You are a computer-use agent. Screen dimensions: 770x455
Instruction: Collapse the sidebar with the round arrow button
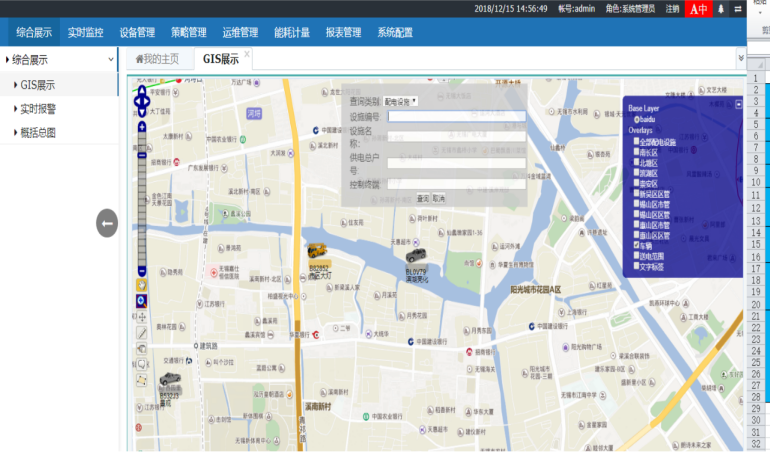coord(107,223)
